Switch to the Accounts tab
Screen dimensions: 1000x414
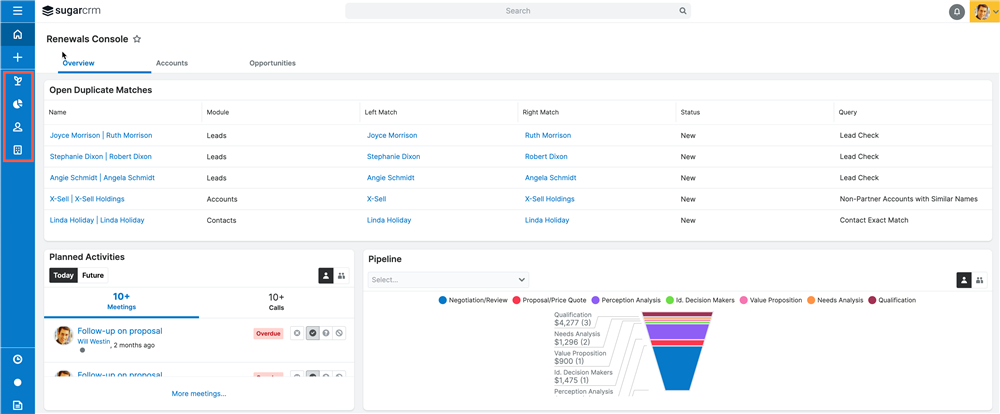(x=172, y=63)
